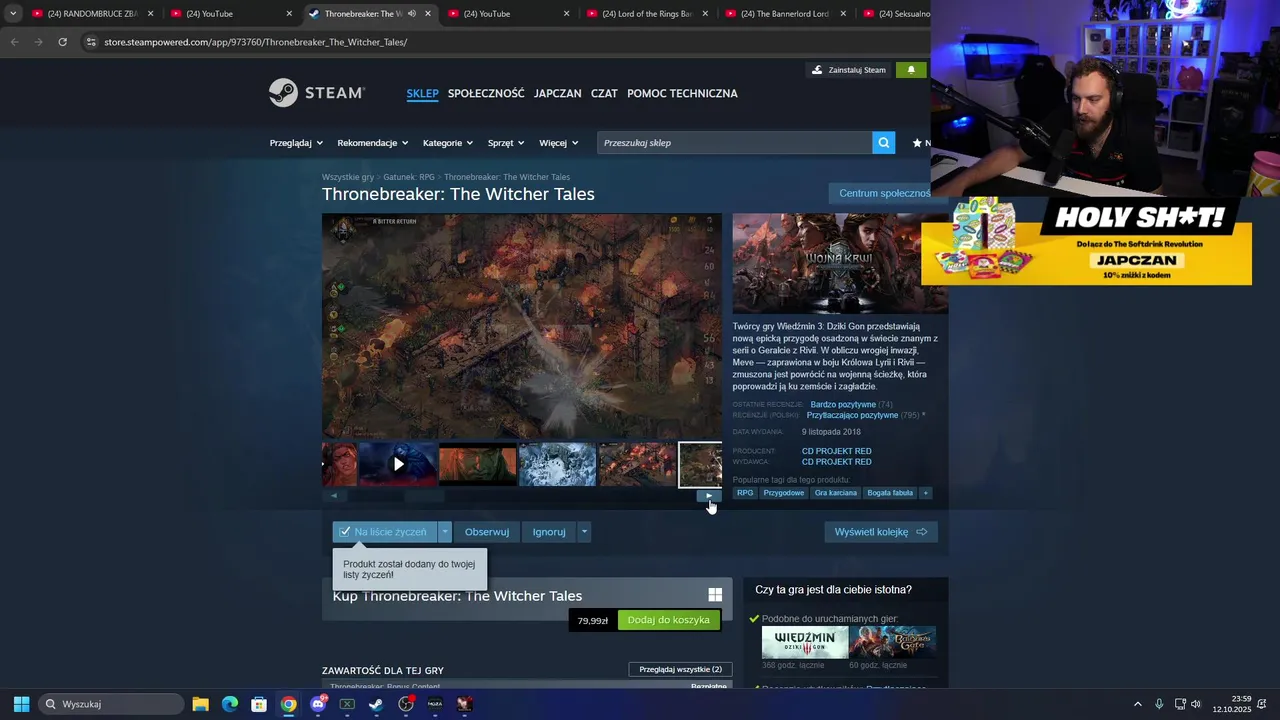Open Microsoft Store from the taskbar
The image size is (1280, 720).
[259, 704]
